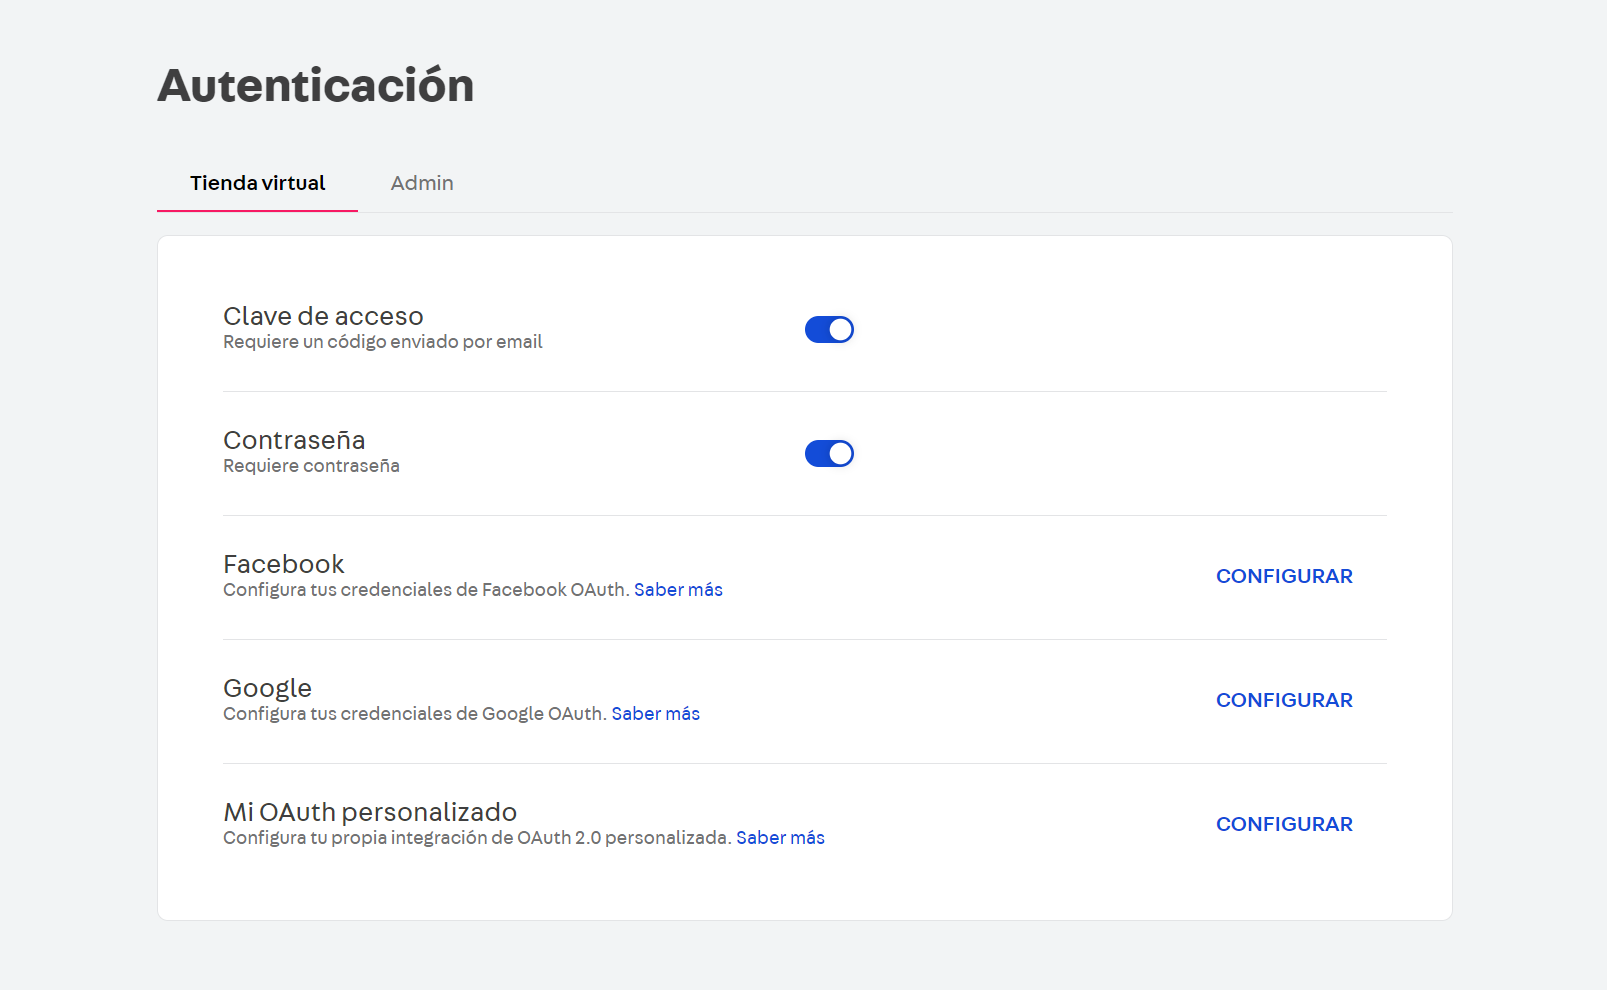Select the Mi OAuth personalizado heading
Image resolution: width=1607 pixels, height=990 pixels.
pos(370,812)
